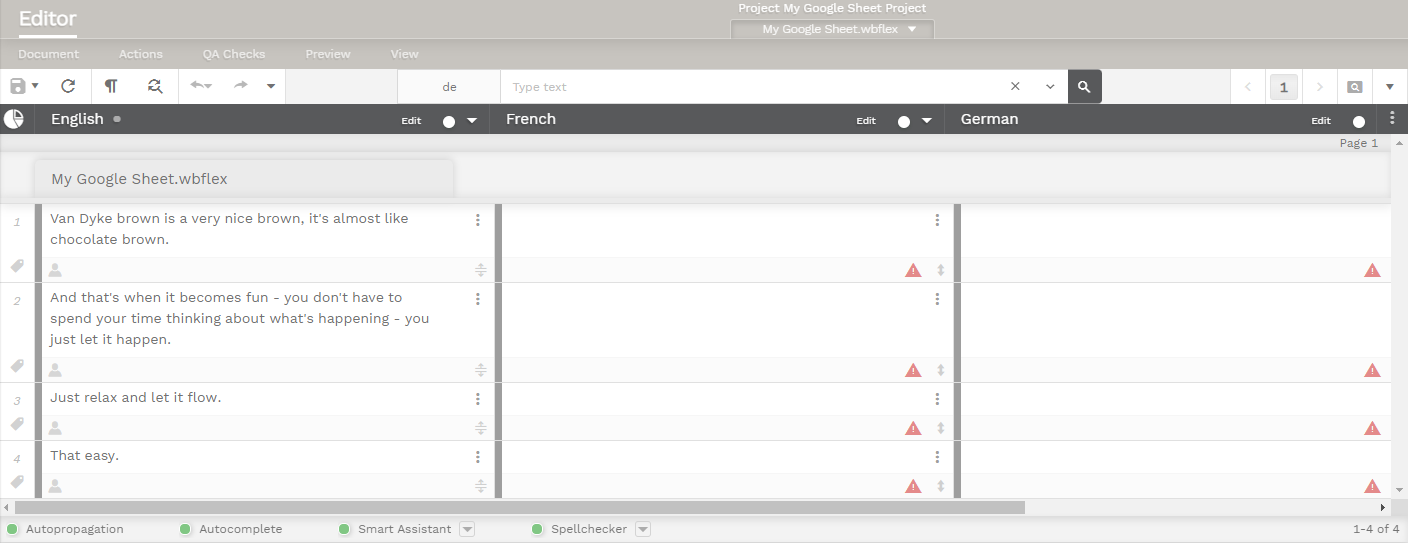Toggle the English column Edit circle
The height and width of the screenshot is (543, 1408).
(x=448, y=121)
